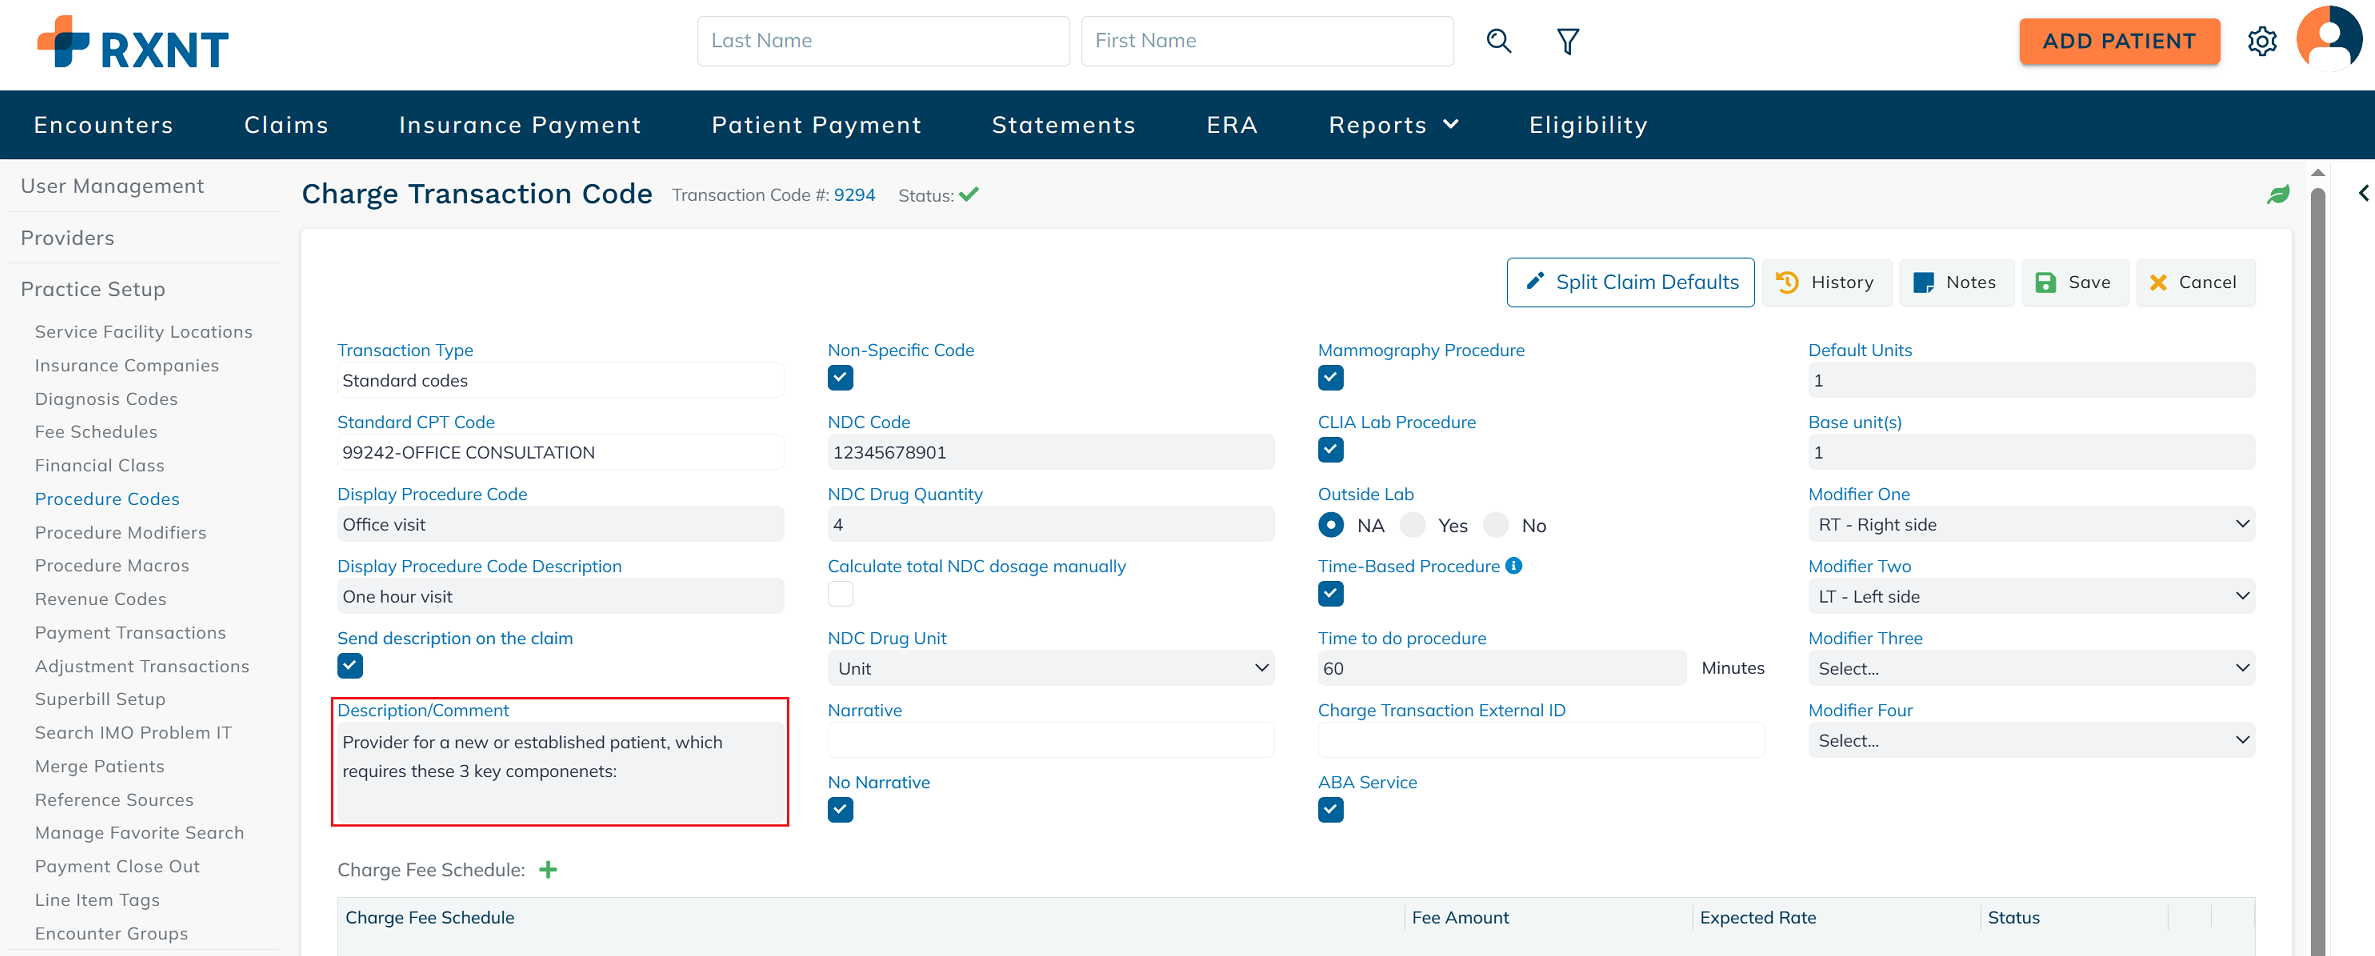Expand the NDC Drug Unit dropdown
Viewport: 2375px width, 956px height.
[x=1050, y=668]
